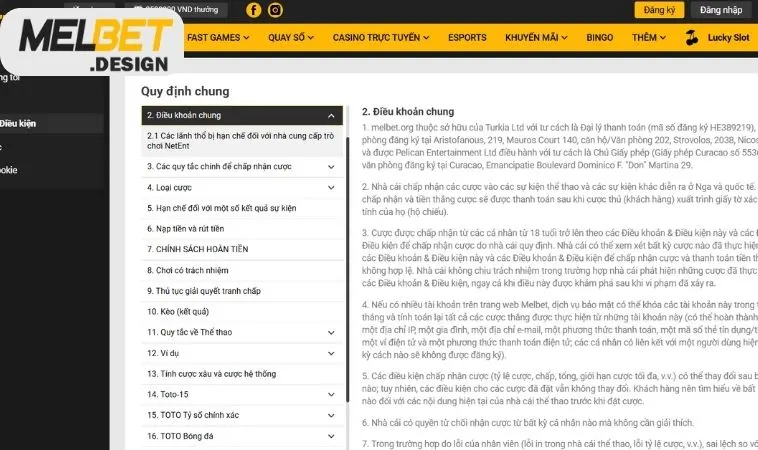Open 13. Tính cược xâu và cược hệ thống

tap(242, 374)
